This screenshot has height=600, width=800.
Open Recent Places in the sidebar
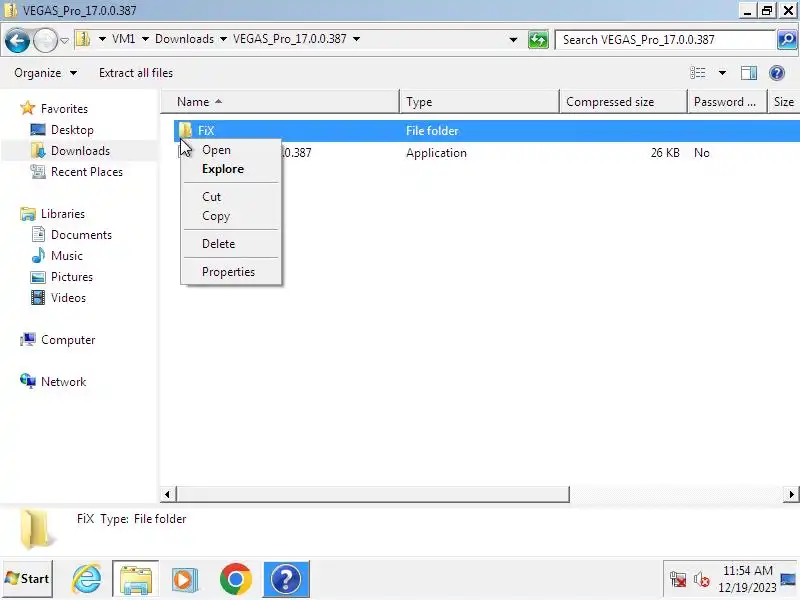(x=87, y=171)
